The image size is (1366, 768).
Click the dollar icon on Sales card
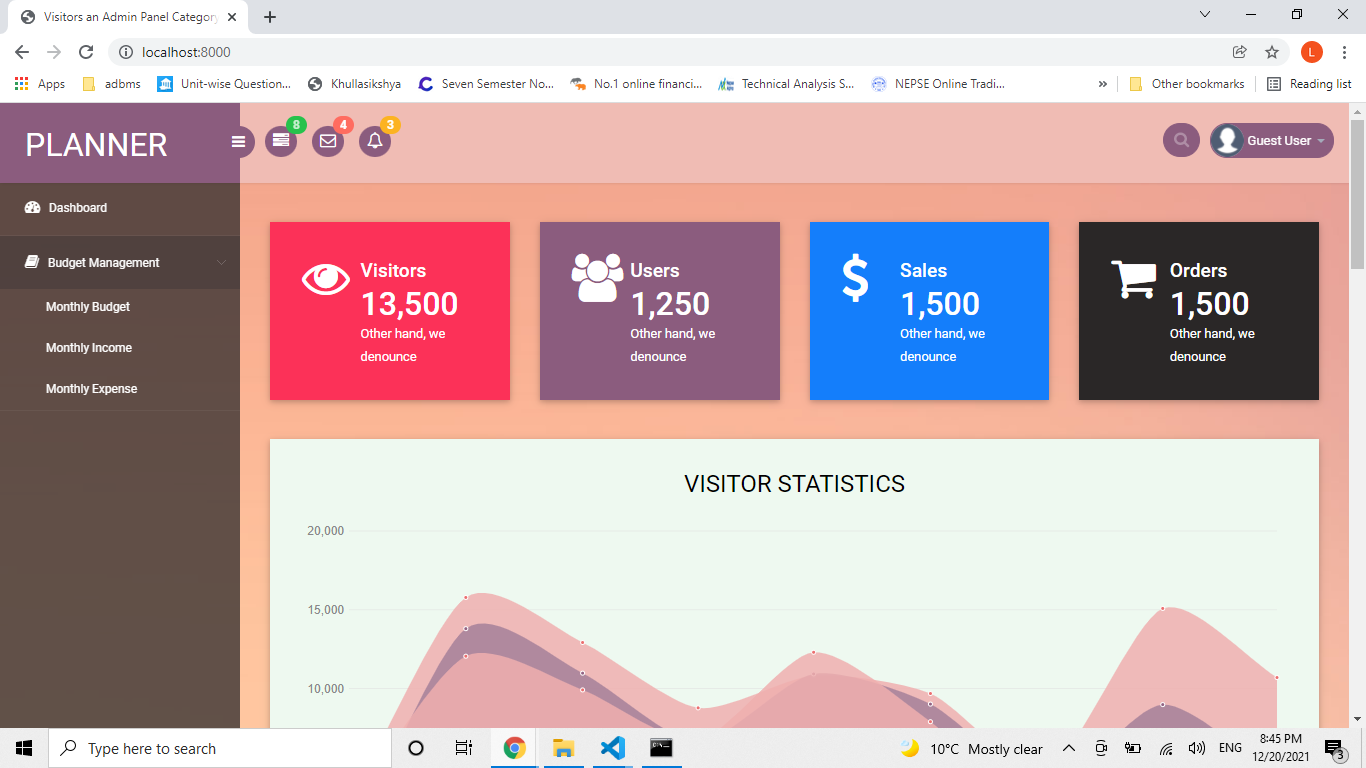click(x=855, y=278)
